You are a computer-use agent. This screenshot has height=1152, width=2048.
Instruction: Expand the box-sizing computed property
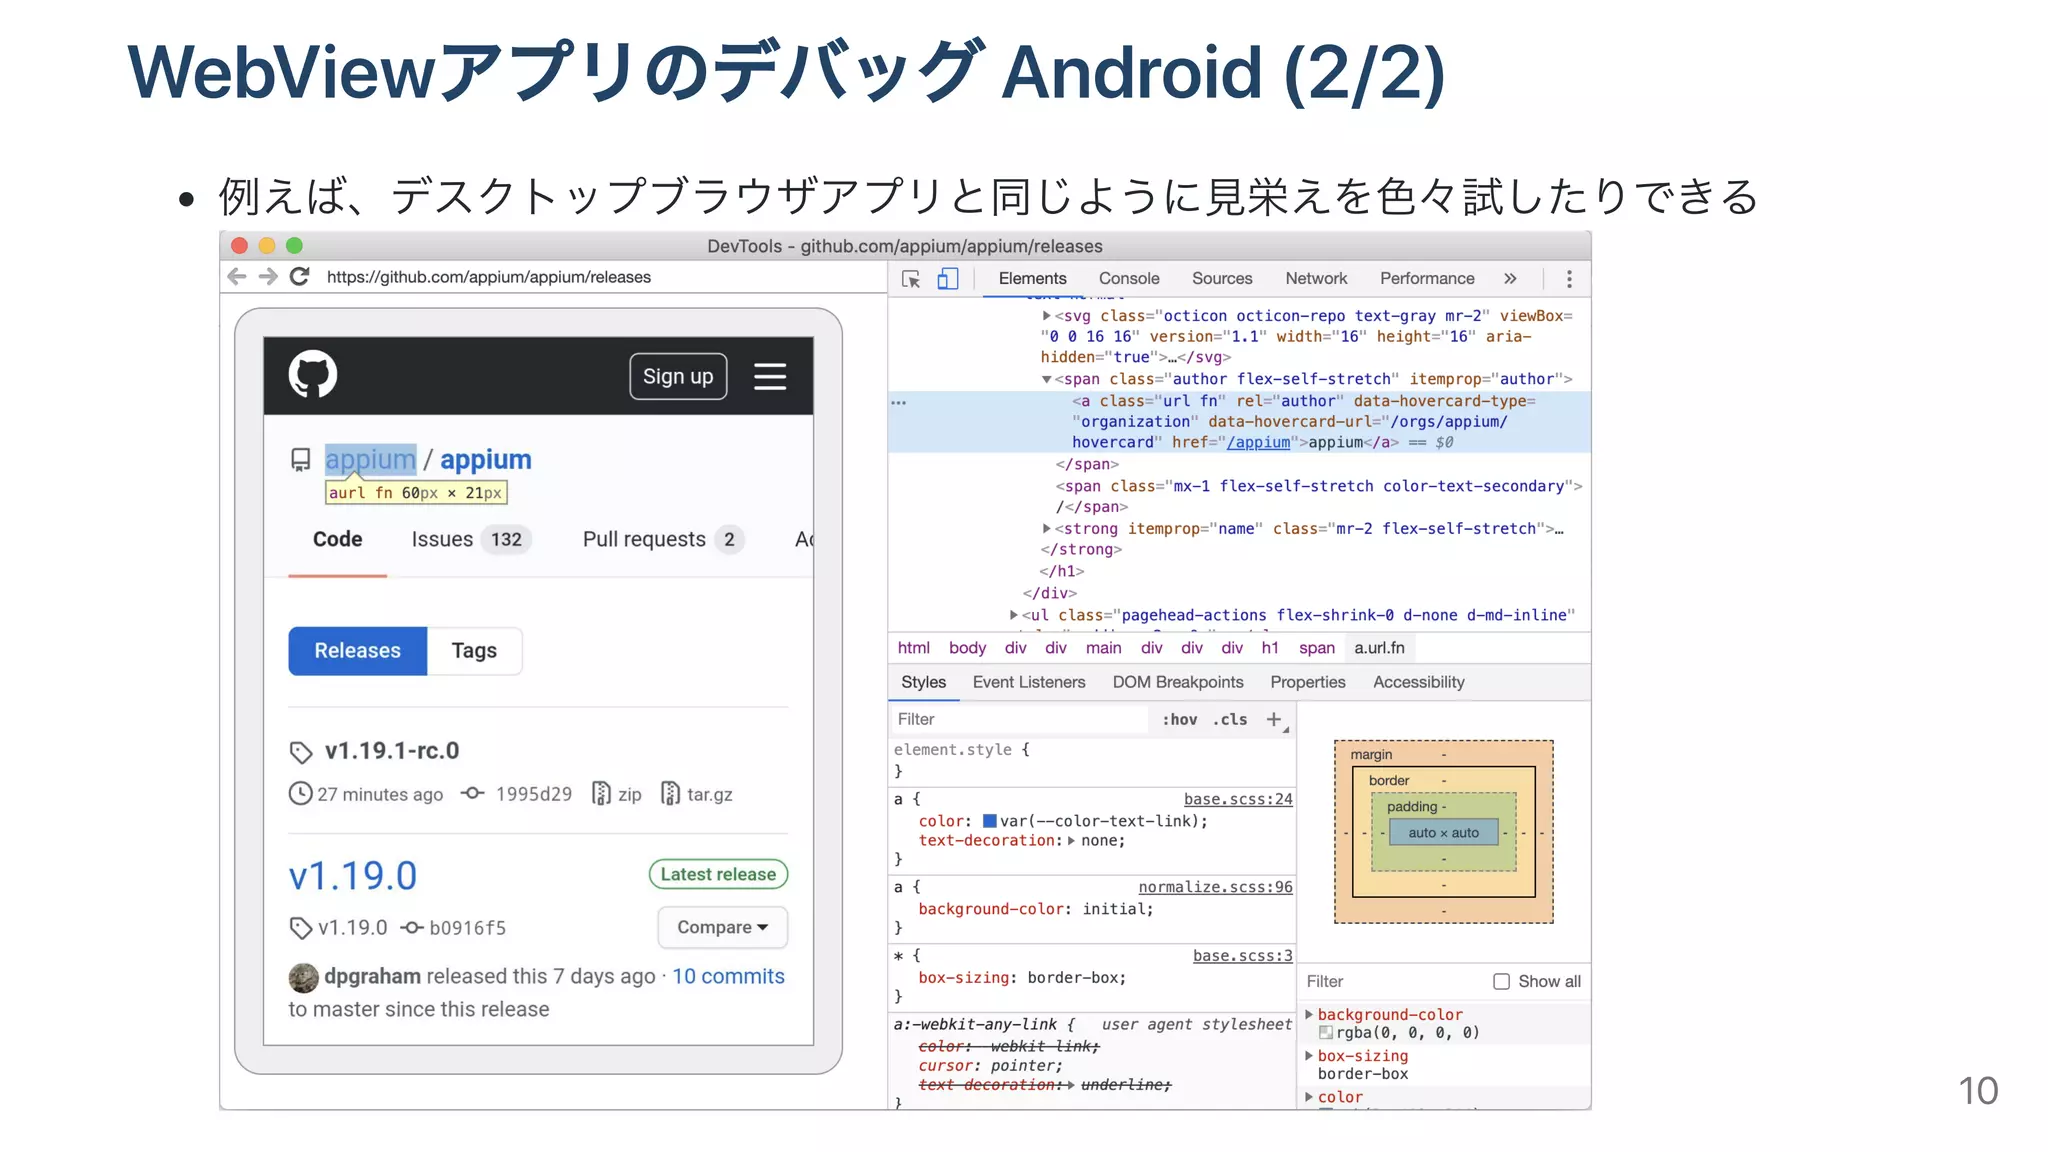click(x=1309, y=1055)
